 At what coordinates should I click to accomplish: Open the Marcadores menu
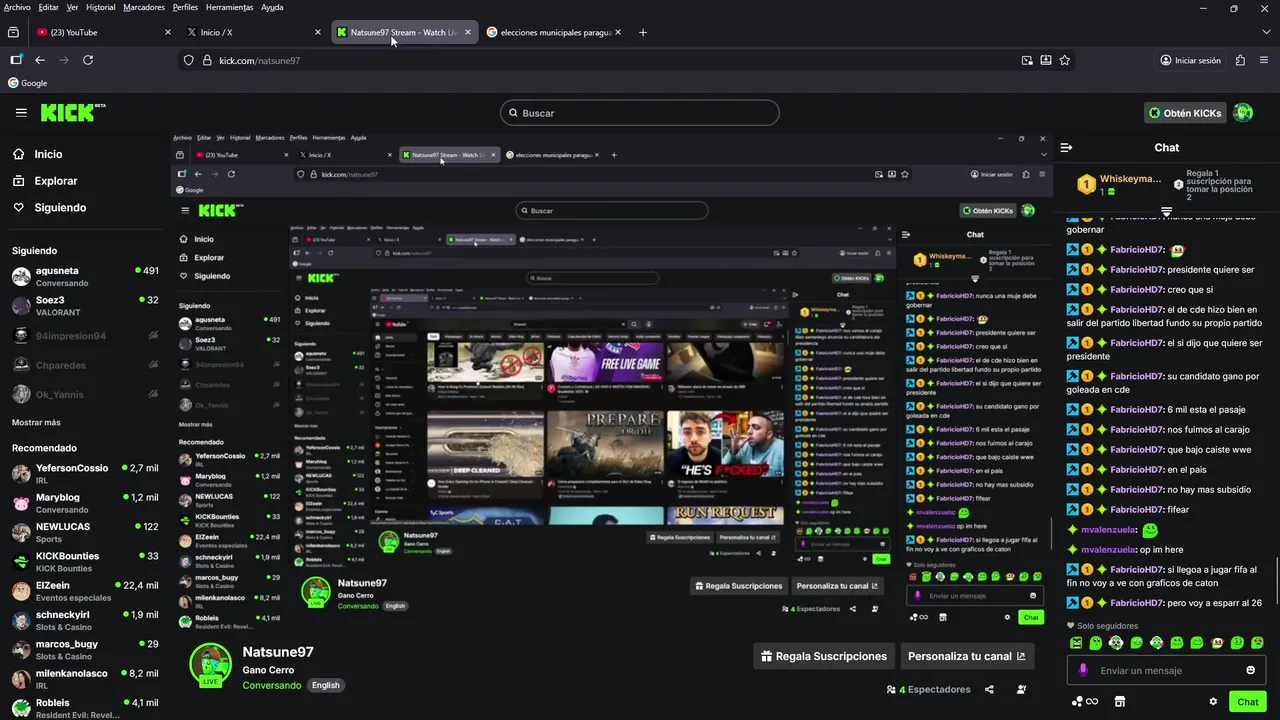point(144,7)
